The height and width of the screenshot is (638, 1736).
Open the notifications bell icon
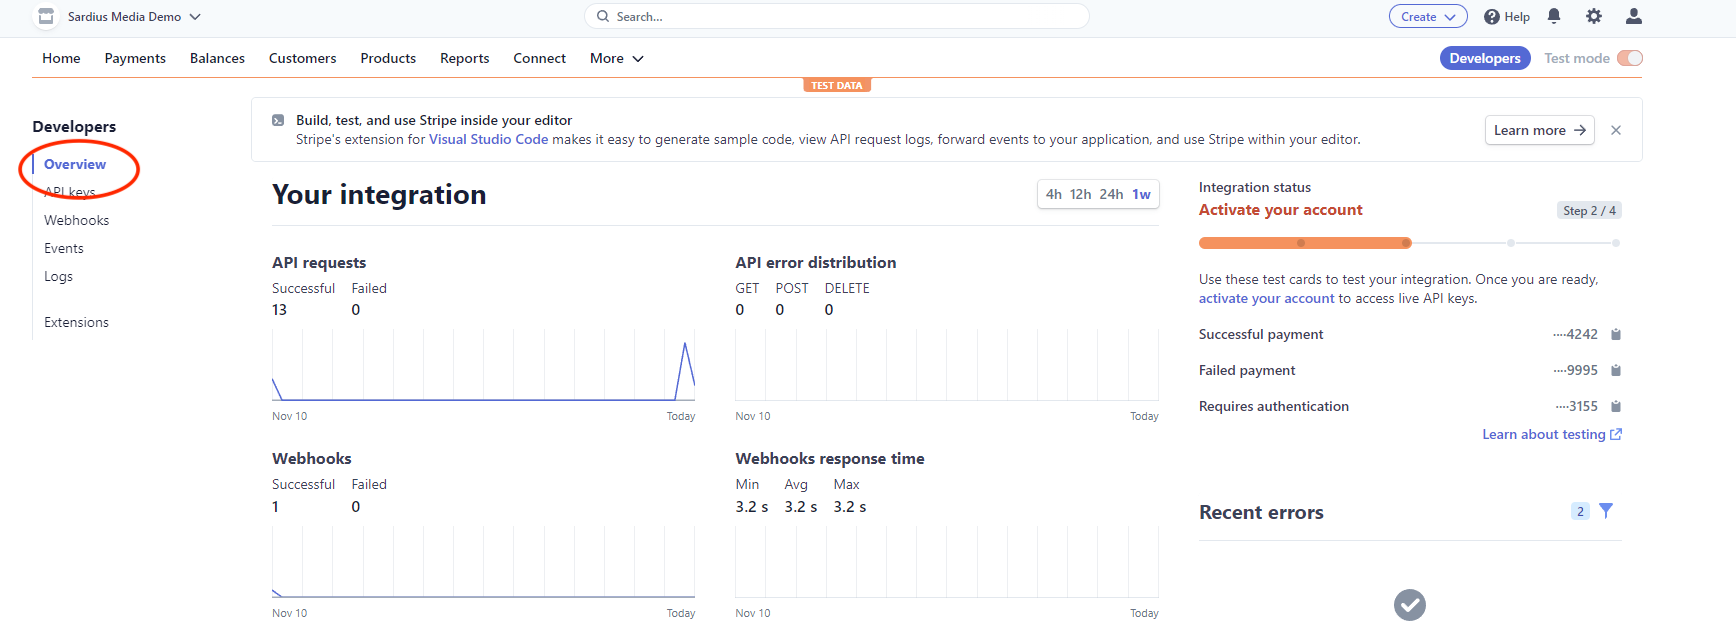1554,16
